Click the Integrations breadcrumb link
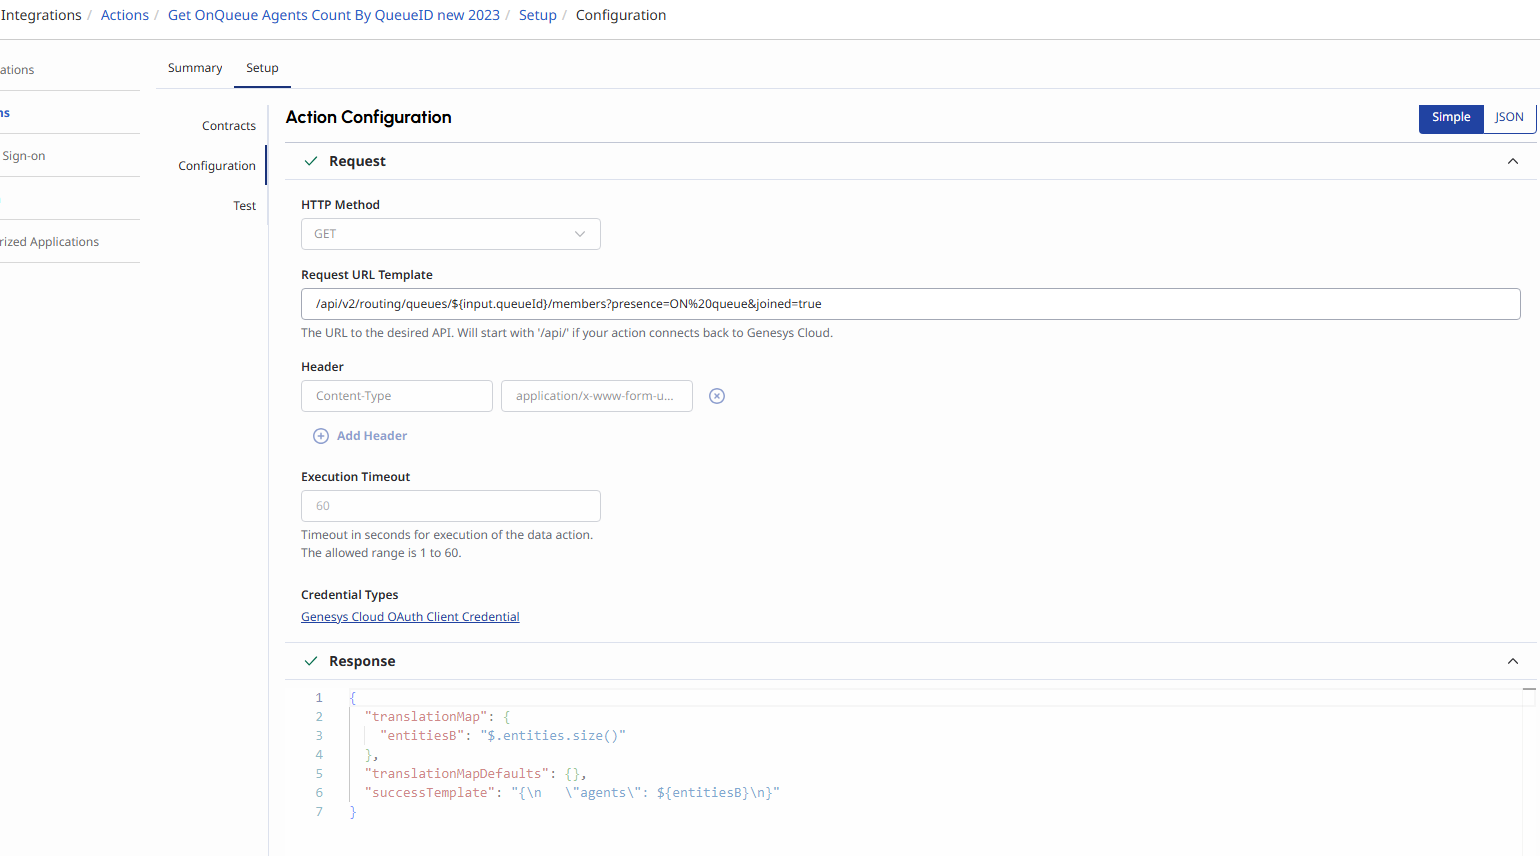 41,15
